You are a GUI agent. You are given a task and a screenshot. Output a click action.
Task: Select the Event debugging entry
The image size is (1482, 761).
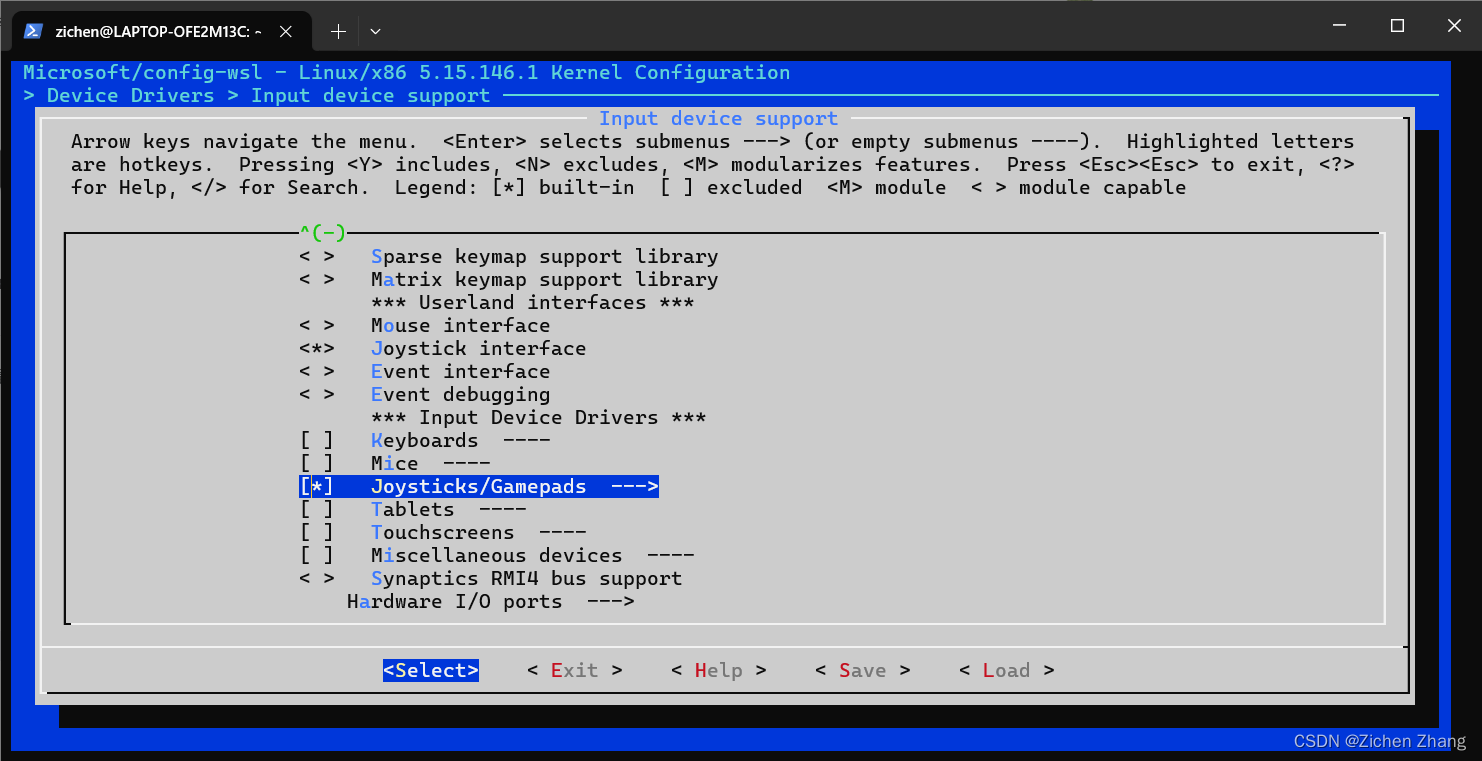460,395
